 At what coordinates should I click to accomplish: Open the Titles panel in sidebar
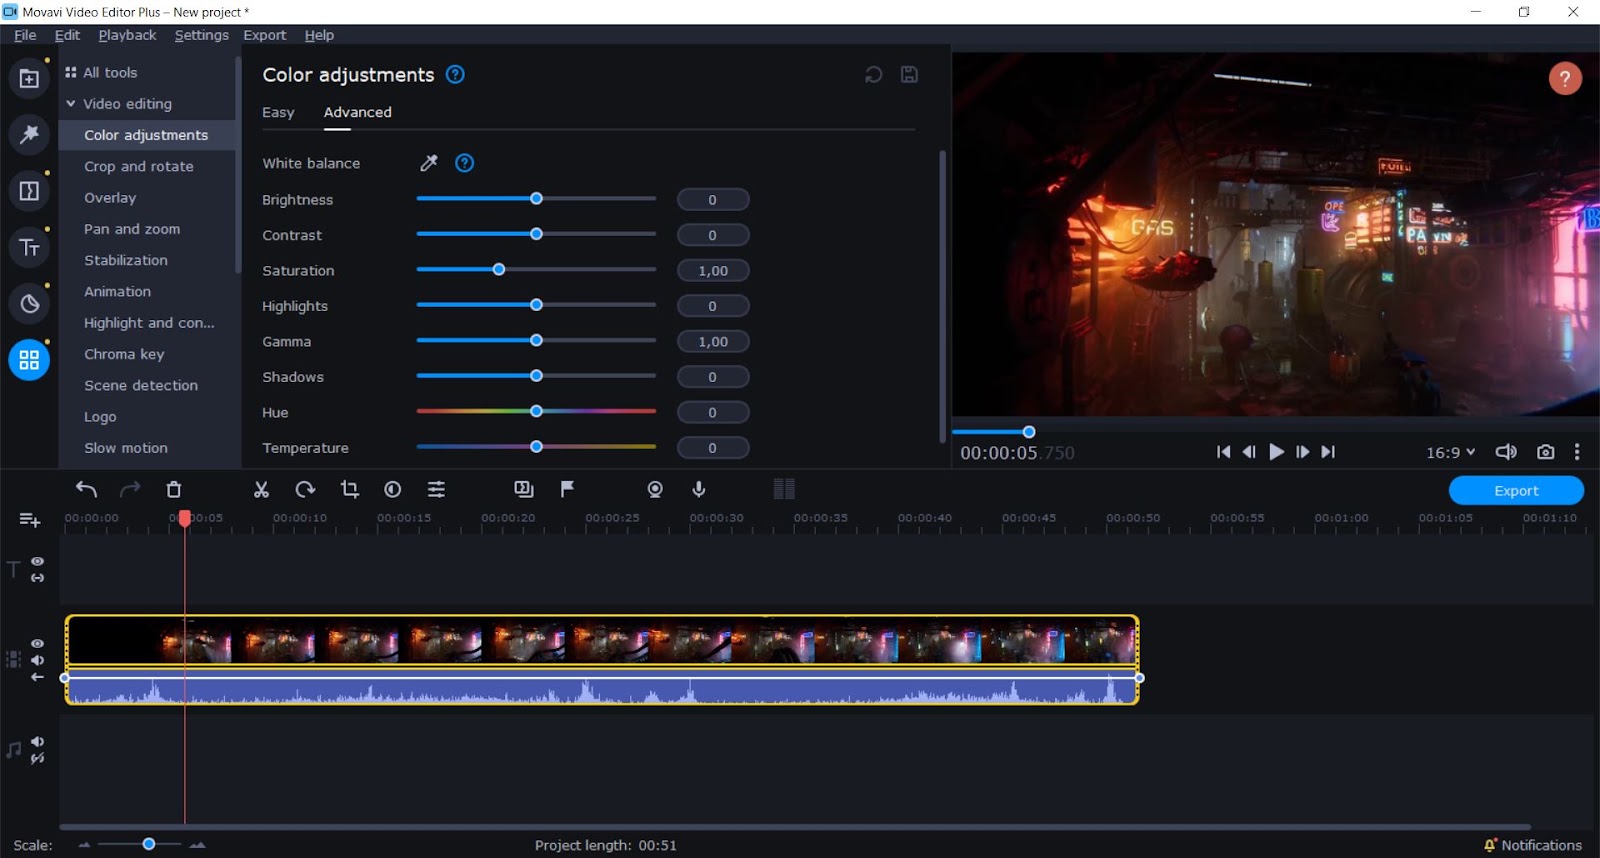pos(29,247)
